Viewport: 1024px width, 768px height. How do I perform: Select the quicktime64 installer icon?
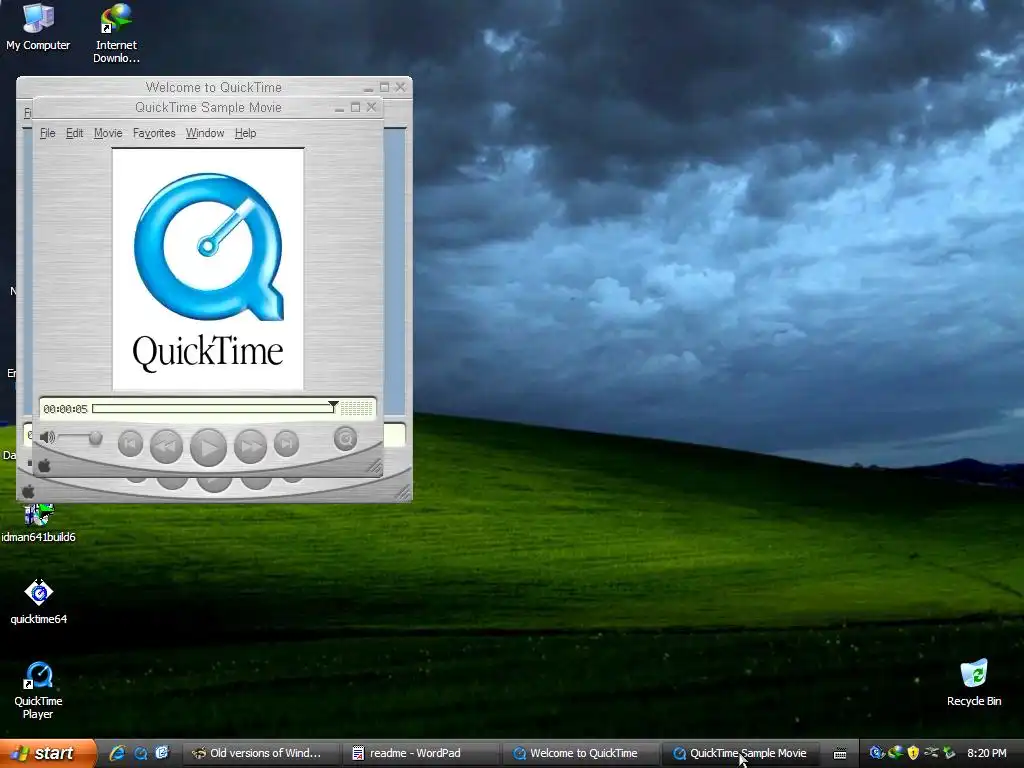(39, 602)
